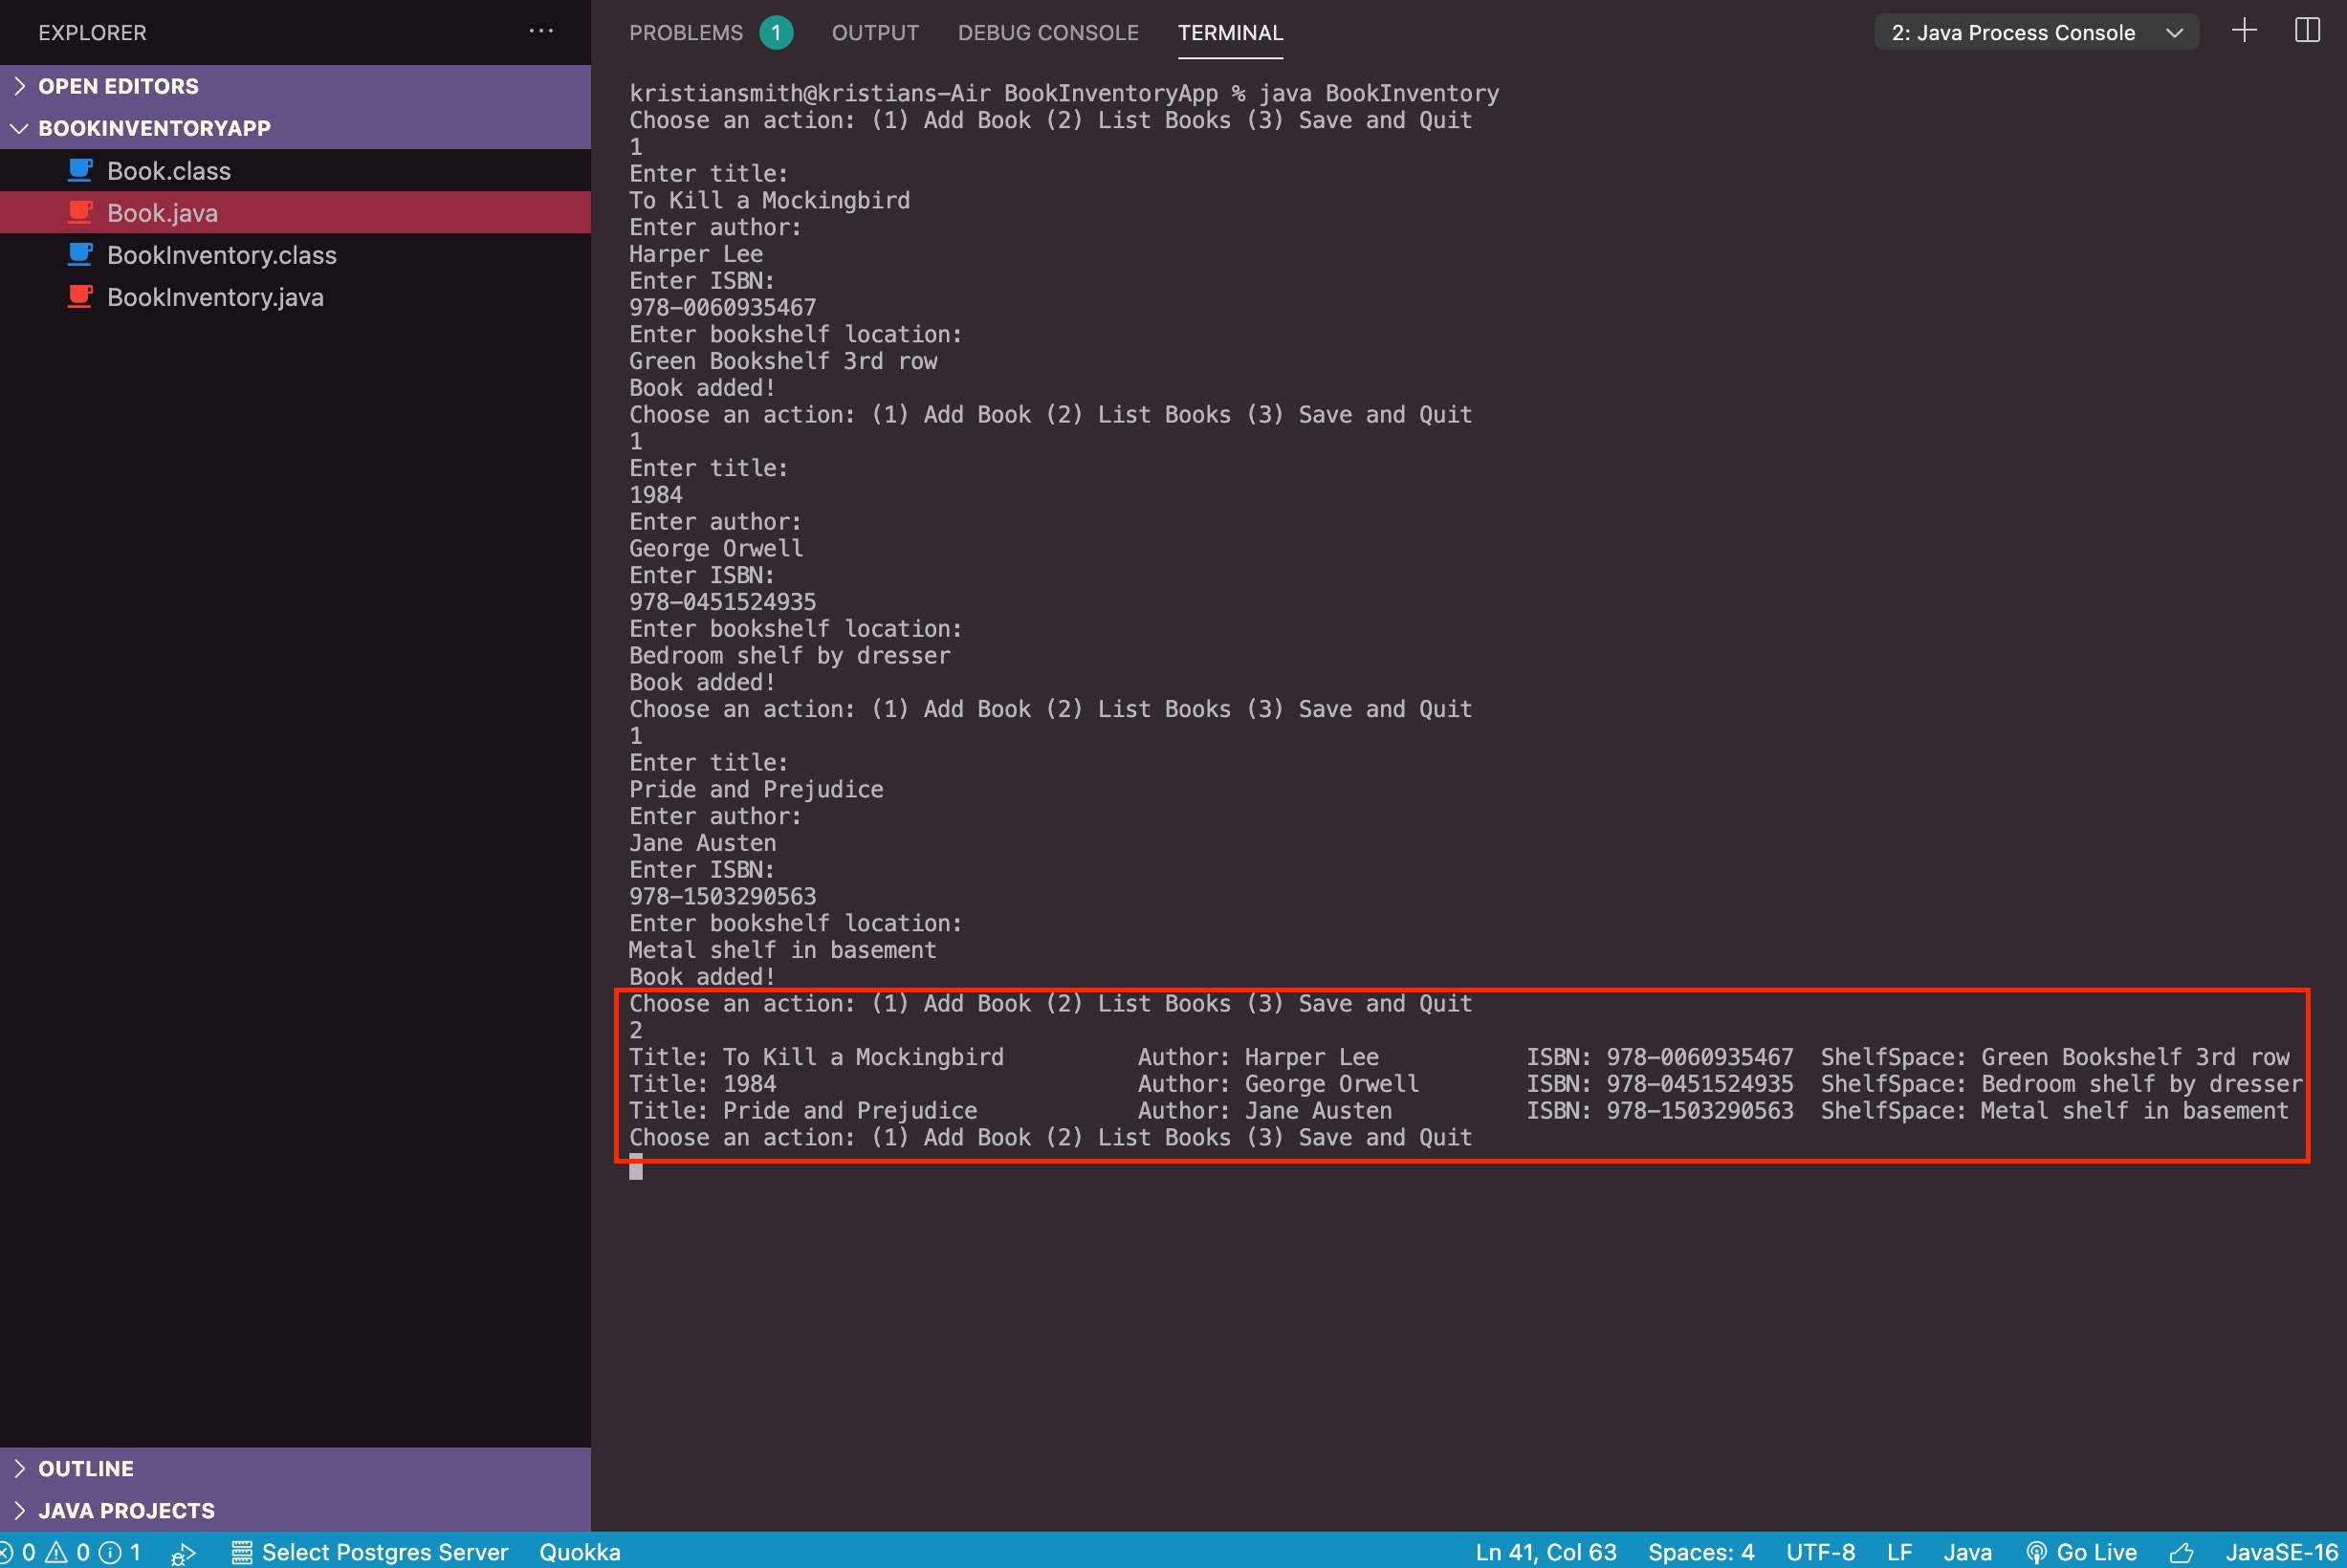2347x1568 pixels.
Task: Click the BookInventory.java file icon
Action: coord(80,296)
